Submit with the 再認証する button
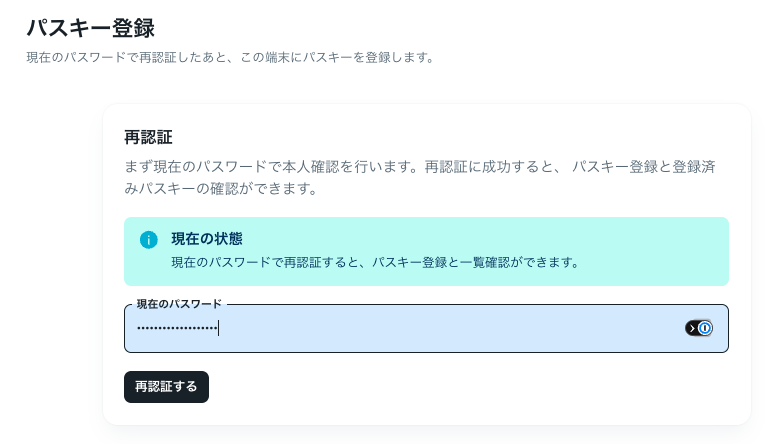 click(166, 386)
